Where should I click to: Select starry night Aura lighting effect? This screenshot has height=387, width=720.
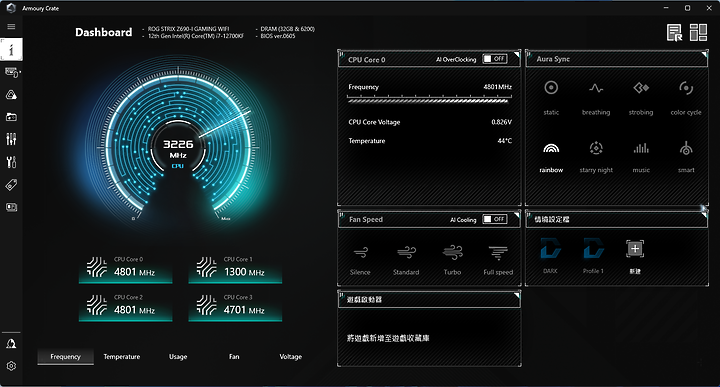coord(596,157)
